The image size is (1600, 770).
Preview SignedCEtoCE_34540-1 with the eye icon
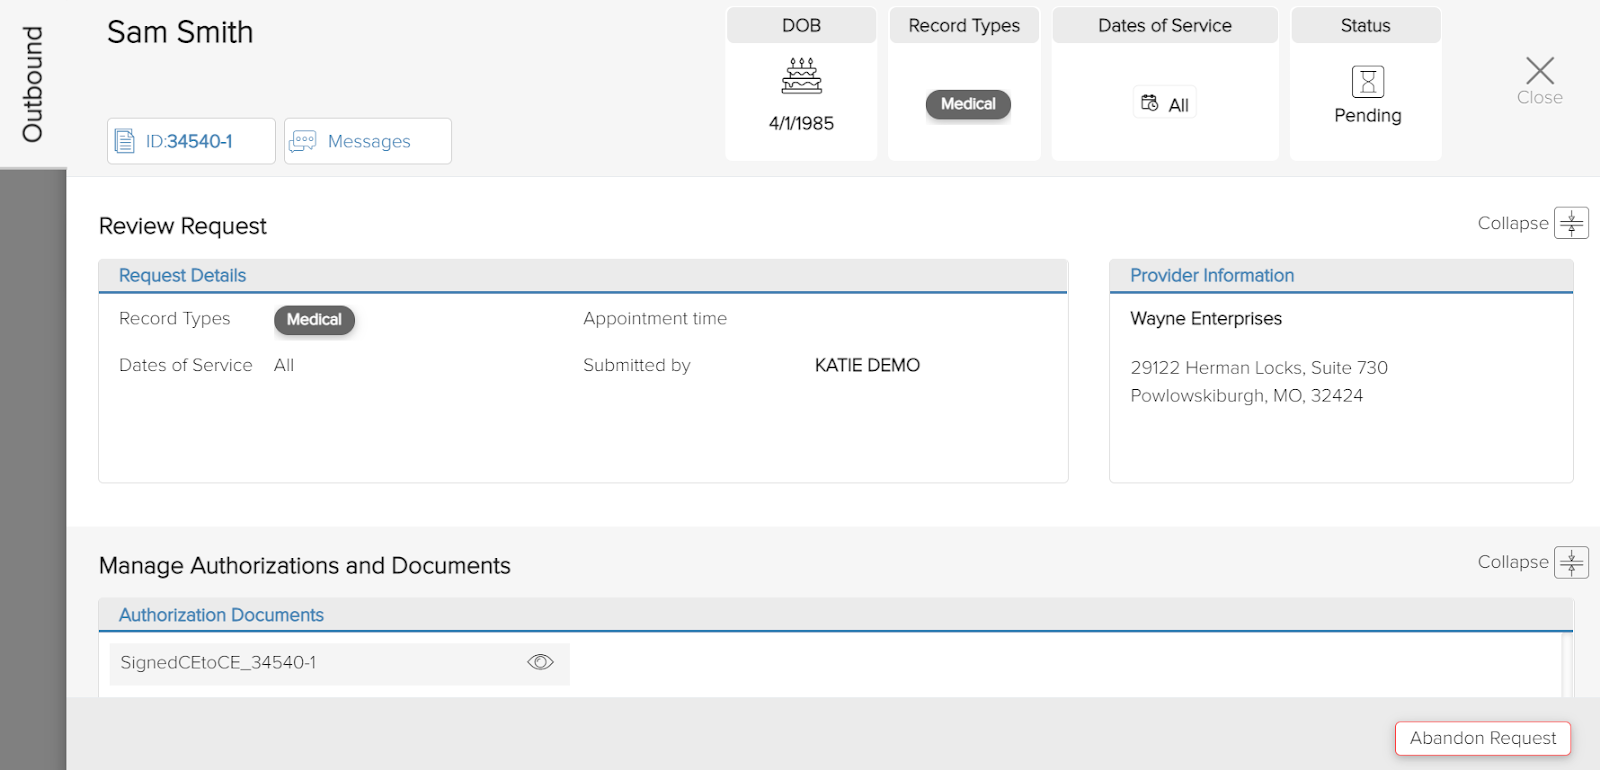click(540, 662)
